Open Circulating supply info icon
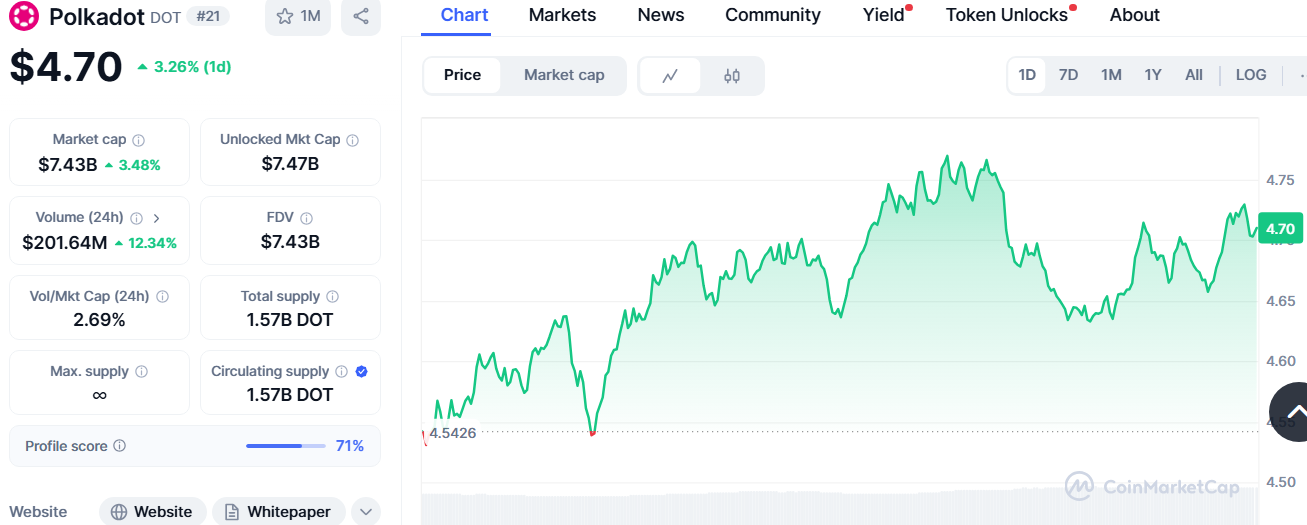The height and width of the screenshot is (525, 1307). coord(343,371)
